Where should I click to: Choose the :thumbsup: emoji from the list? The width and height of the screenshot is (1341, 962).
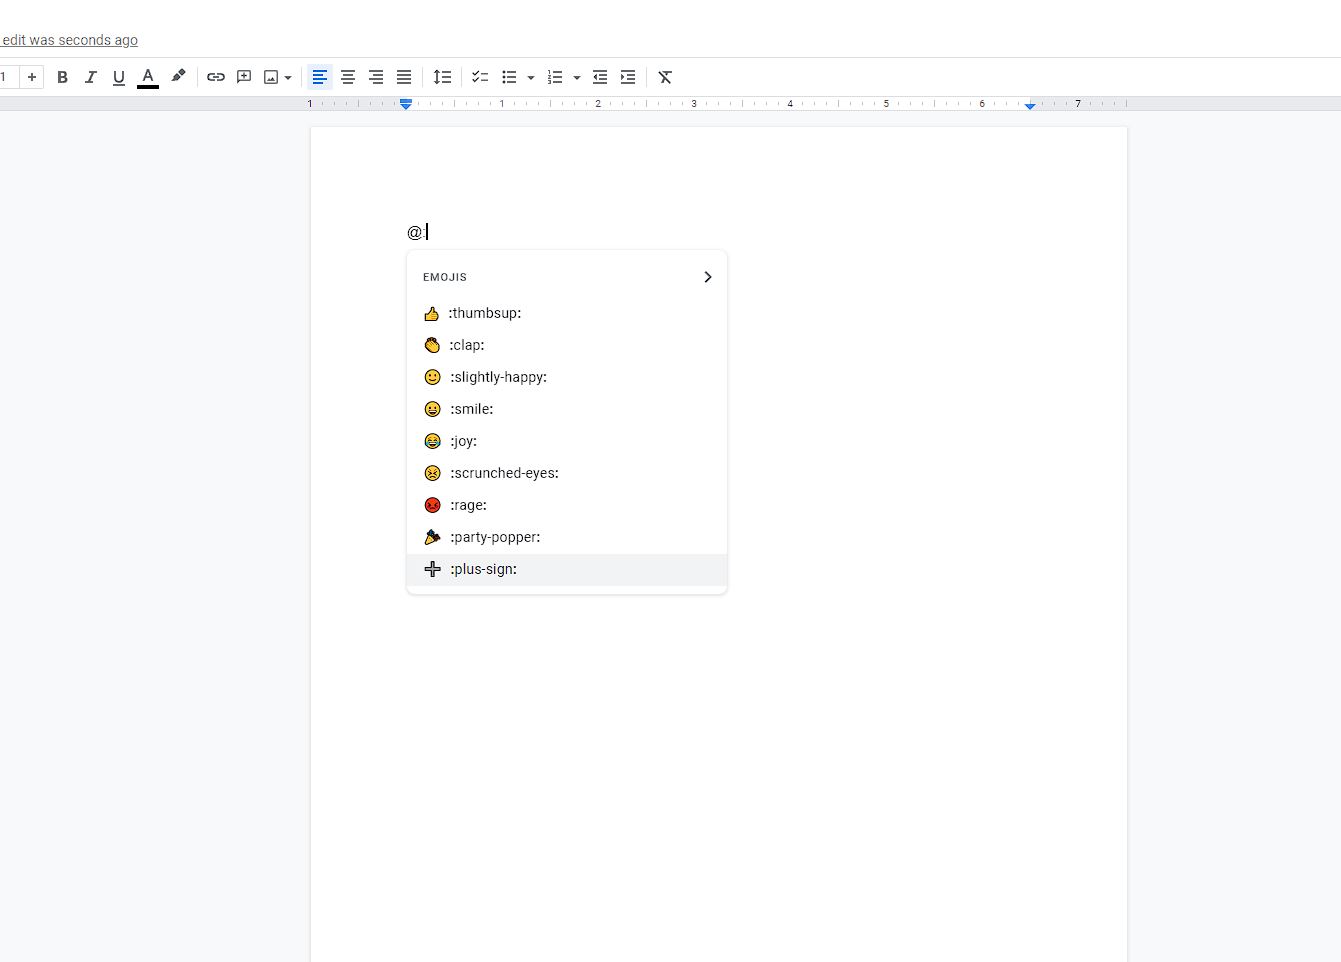point(485,313)
